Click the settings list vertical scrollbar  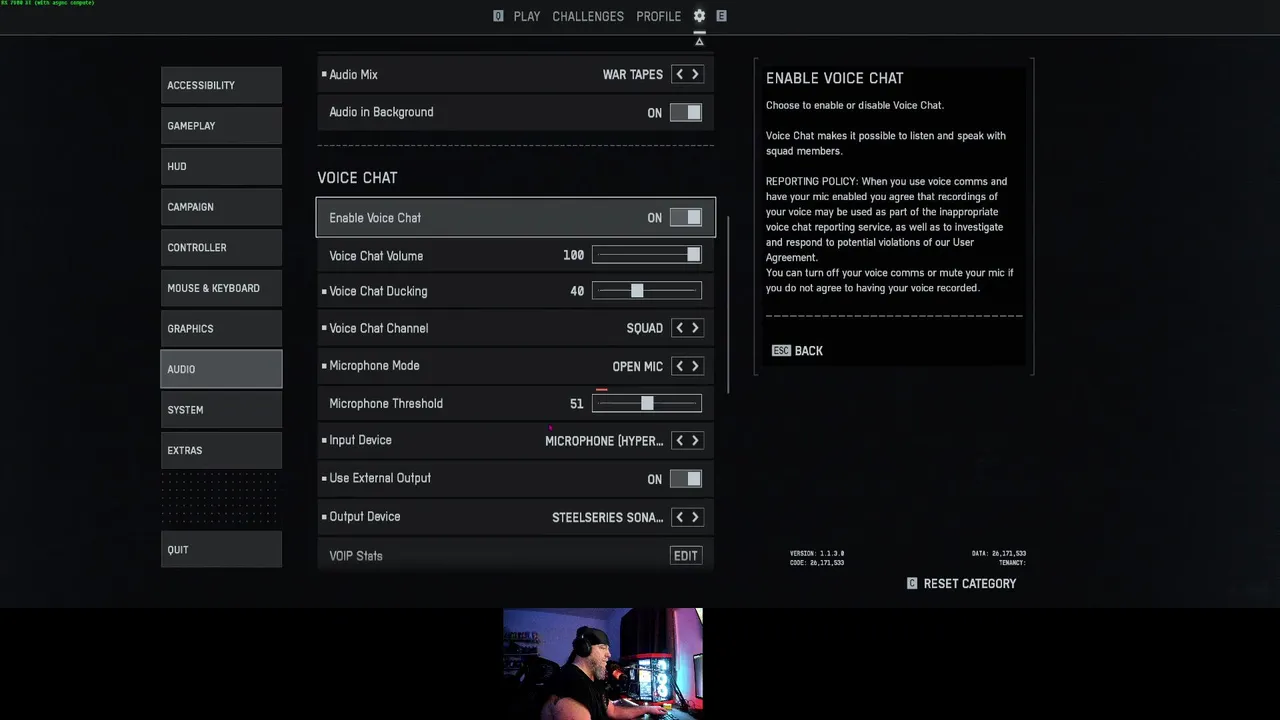[x=730, y=305]
